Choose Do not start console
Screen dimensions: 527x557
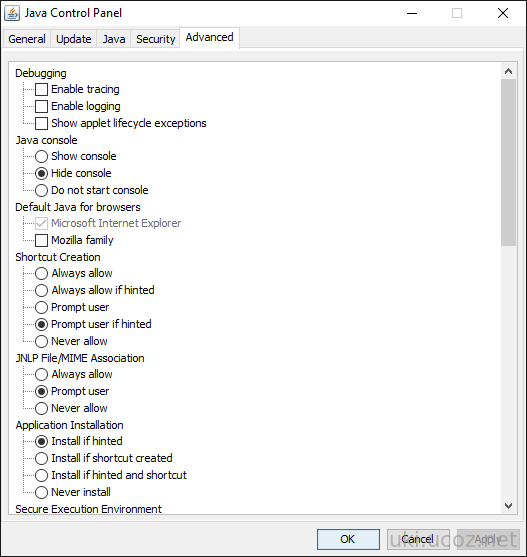click(42, 190)
